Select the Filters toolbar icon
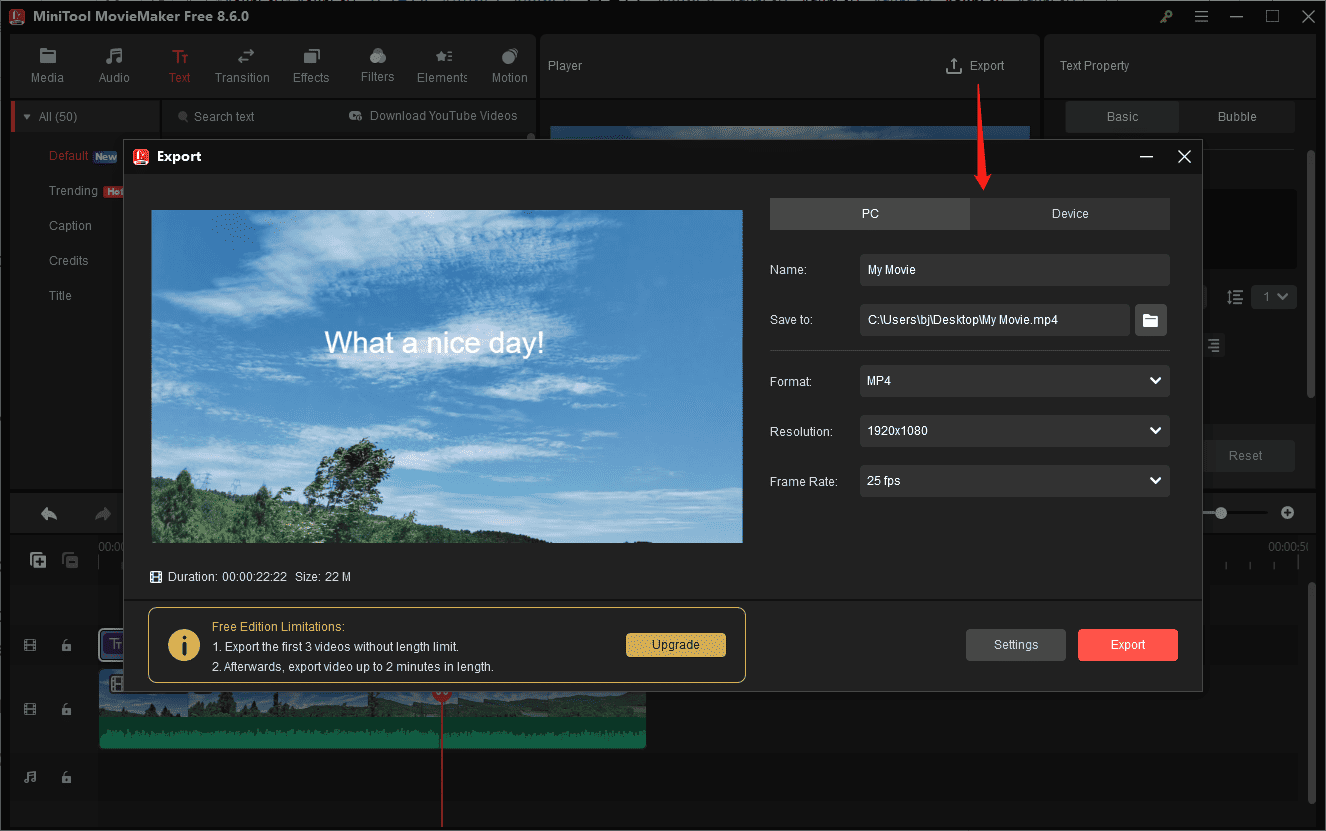1326x831 pixels. (x=377, y=65)
